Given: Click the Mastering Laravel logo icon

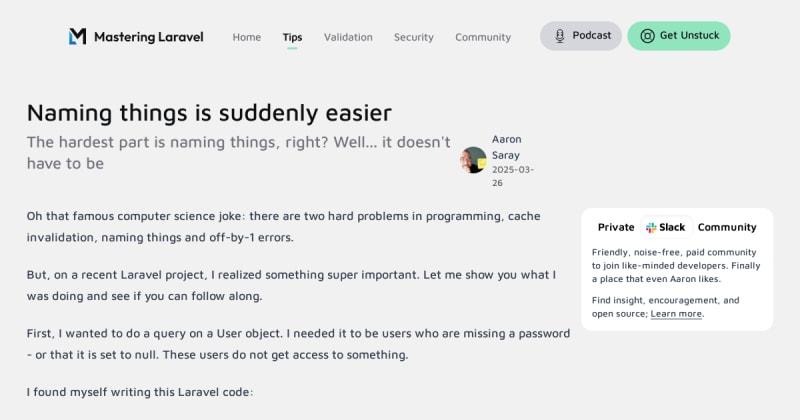Looking at the screenshot, I should point(77,37).
